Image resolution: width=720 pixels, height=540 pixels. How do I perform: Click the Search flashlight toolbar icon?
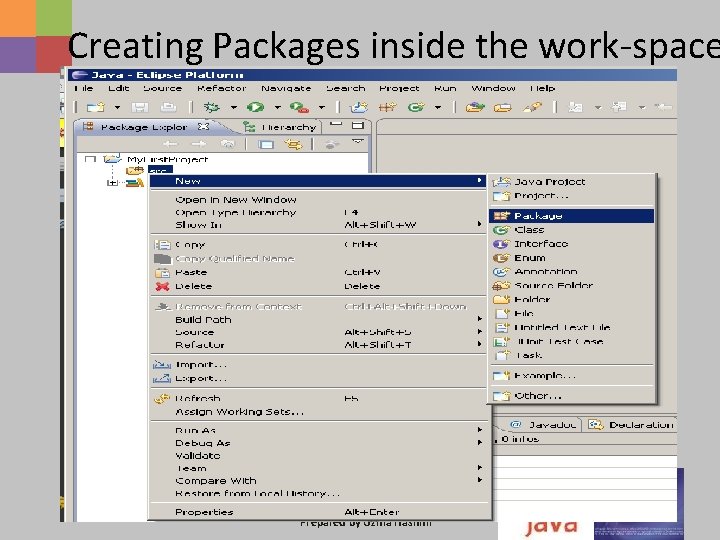[532, 107]
